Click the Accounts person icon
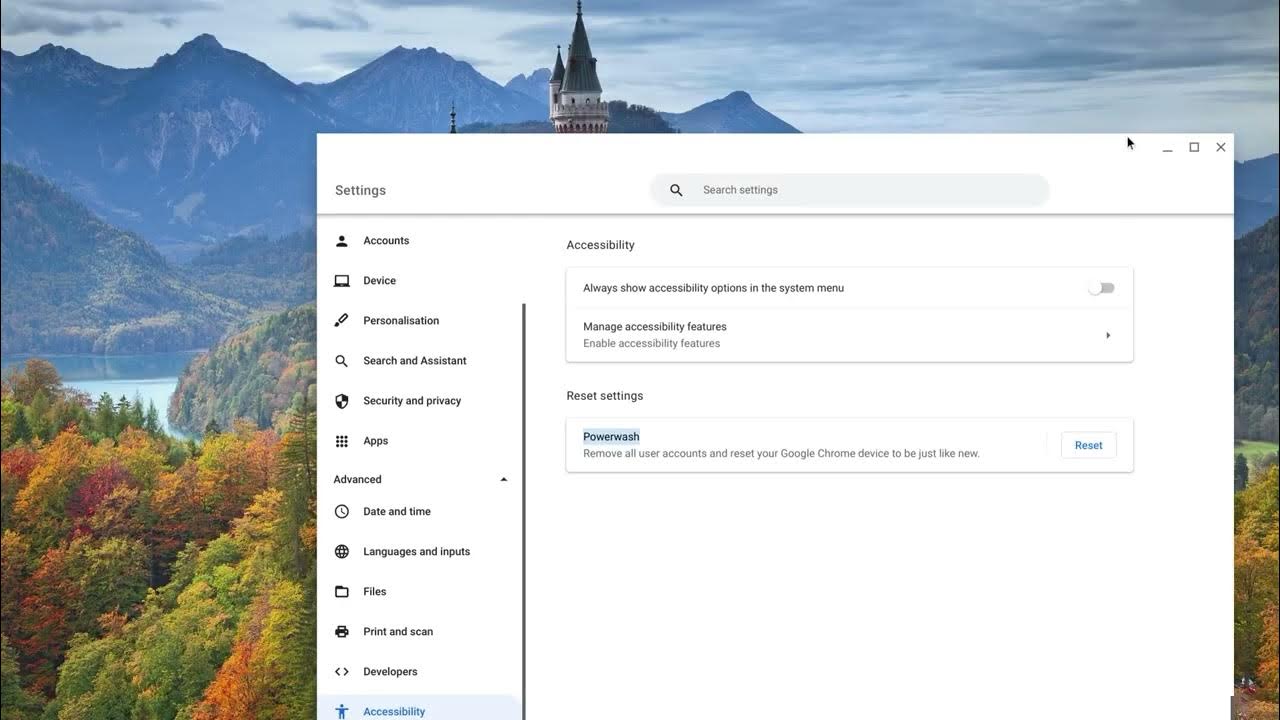Screen dimensions: 1280x720 (342, 241)
